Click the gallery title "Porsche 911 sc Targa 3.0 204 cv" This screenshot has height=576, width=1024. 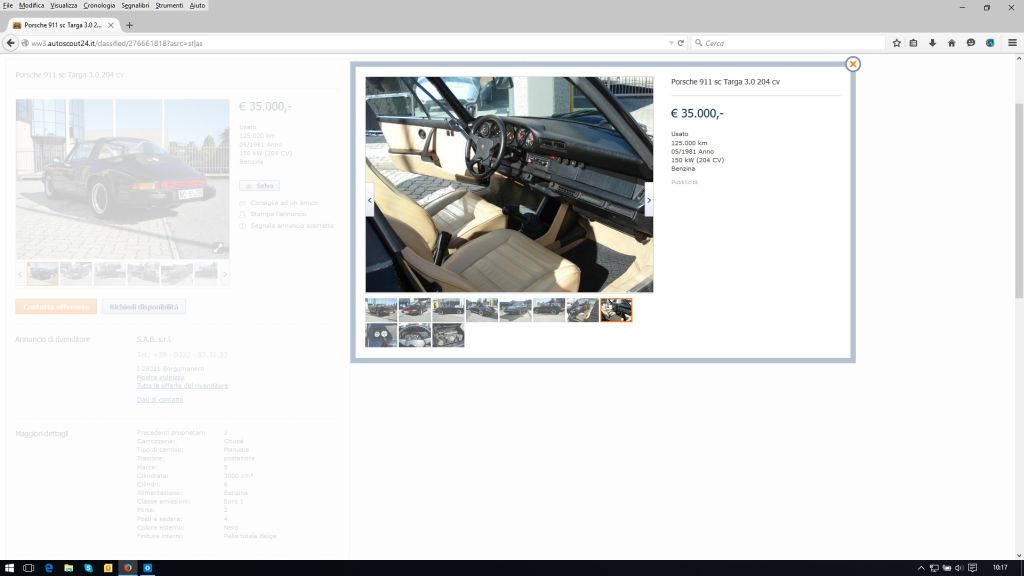[x=725, y=82]
